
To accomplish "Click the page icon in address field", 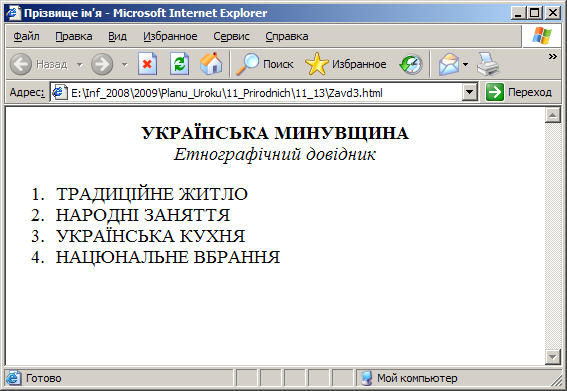I will pyautogui.click(x=60, y=93).
